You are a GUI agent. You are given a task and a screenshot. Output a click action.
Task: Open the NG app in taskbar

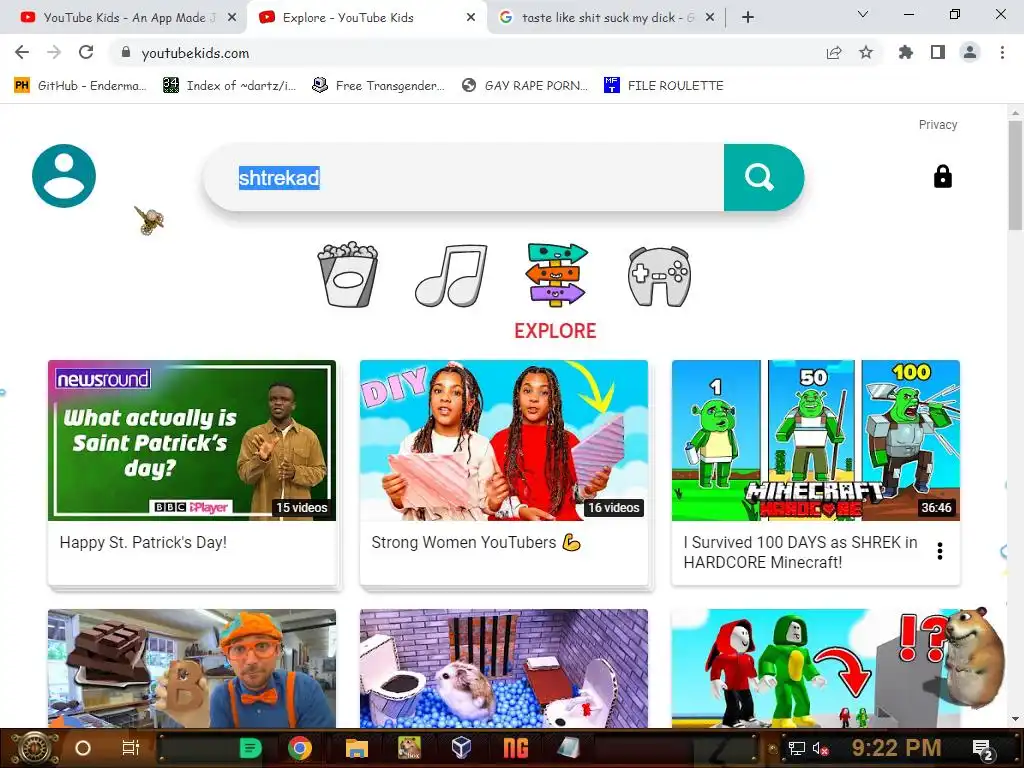pyautogui.click(x=516, y=748)
